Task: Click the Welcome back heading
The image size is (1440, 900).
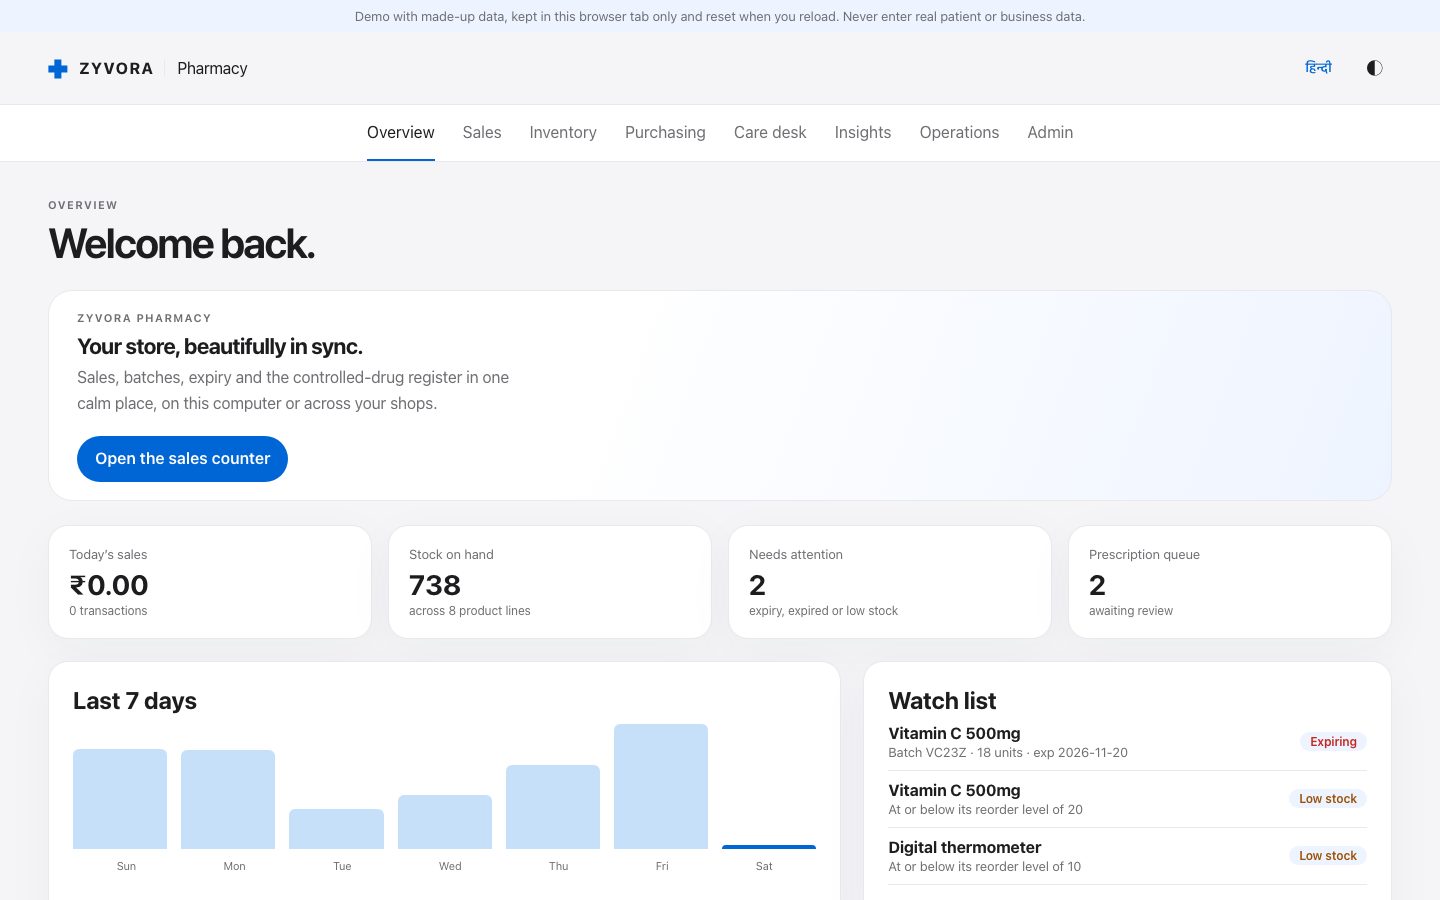Action: click(182, 244)
